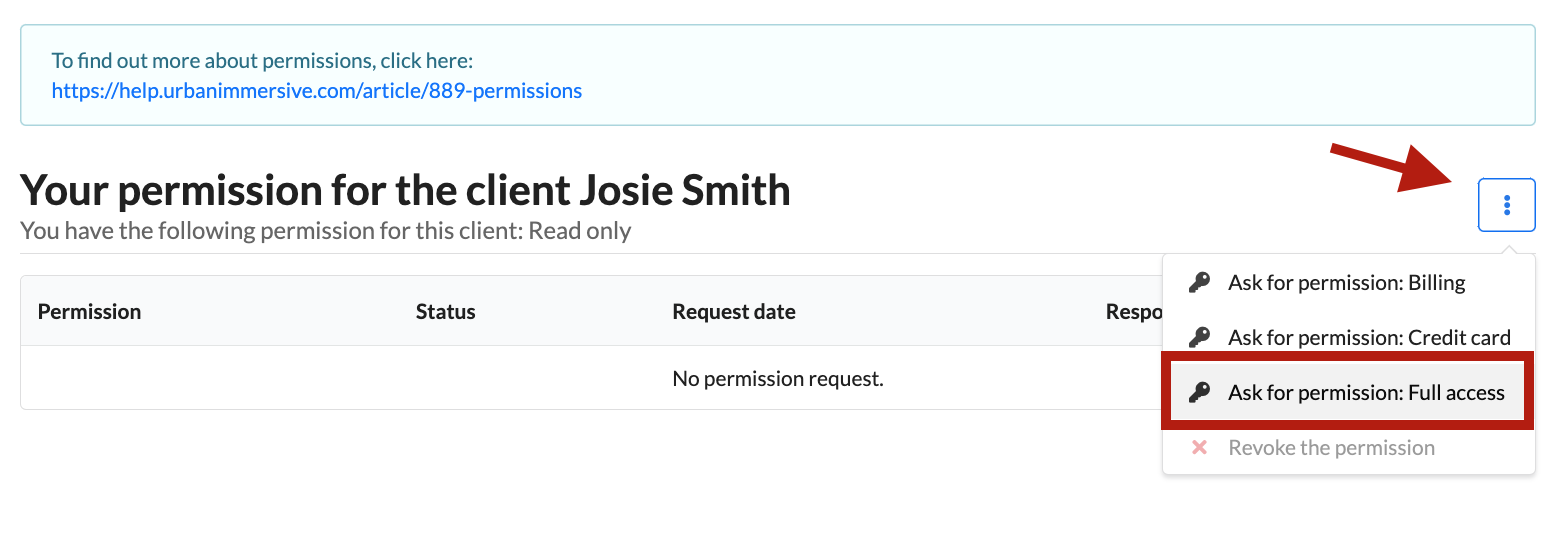Image resolution: width=1562 pixels, height=542 pixels.
Task: Click the Status column header
Action: tap(445, 312)
